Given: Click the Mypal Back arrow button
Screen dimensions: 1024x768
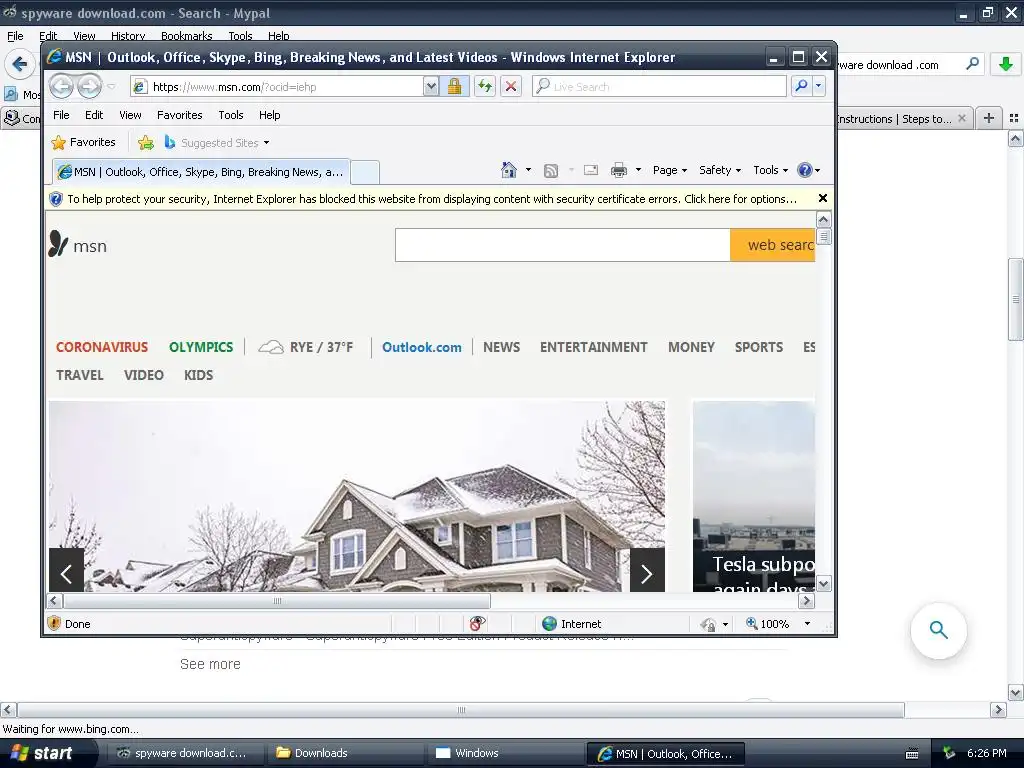Looking at the screenshot, I should click(20, 64).
